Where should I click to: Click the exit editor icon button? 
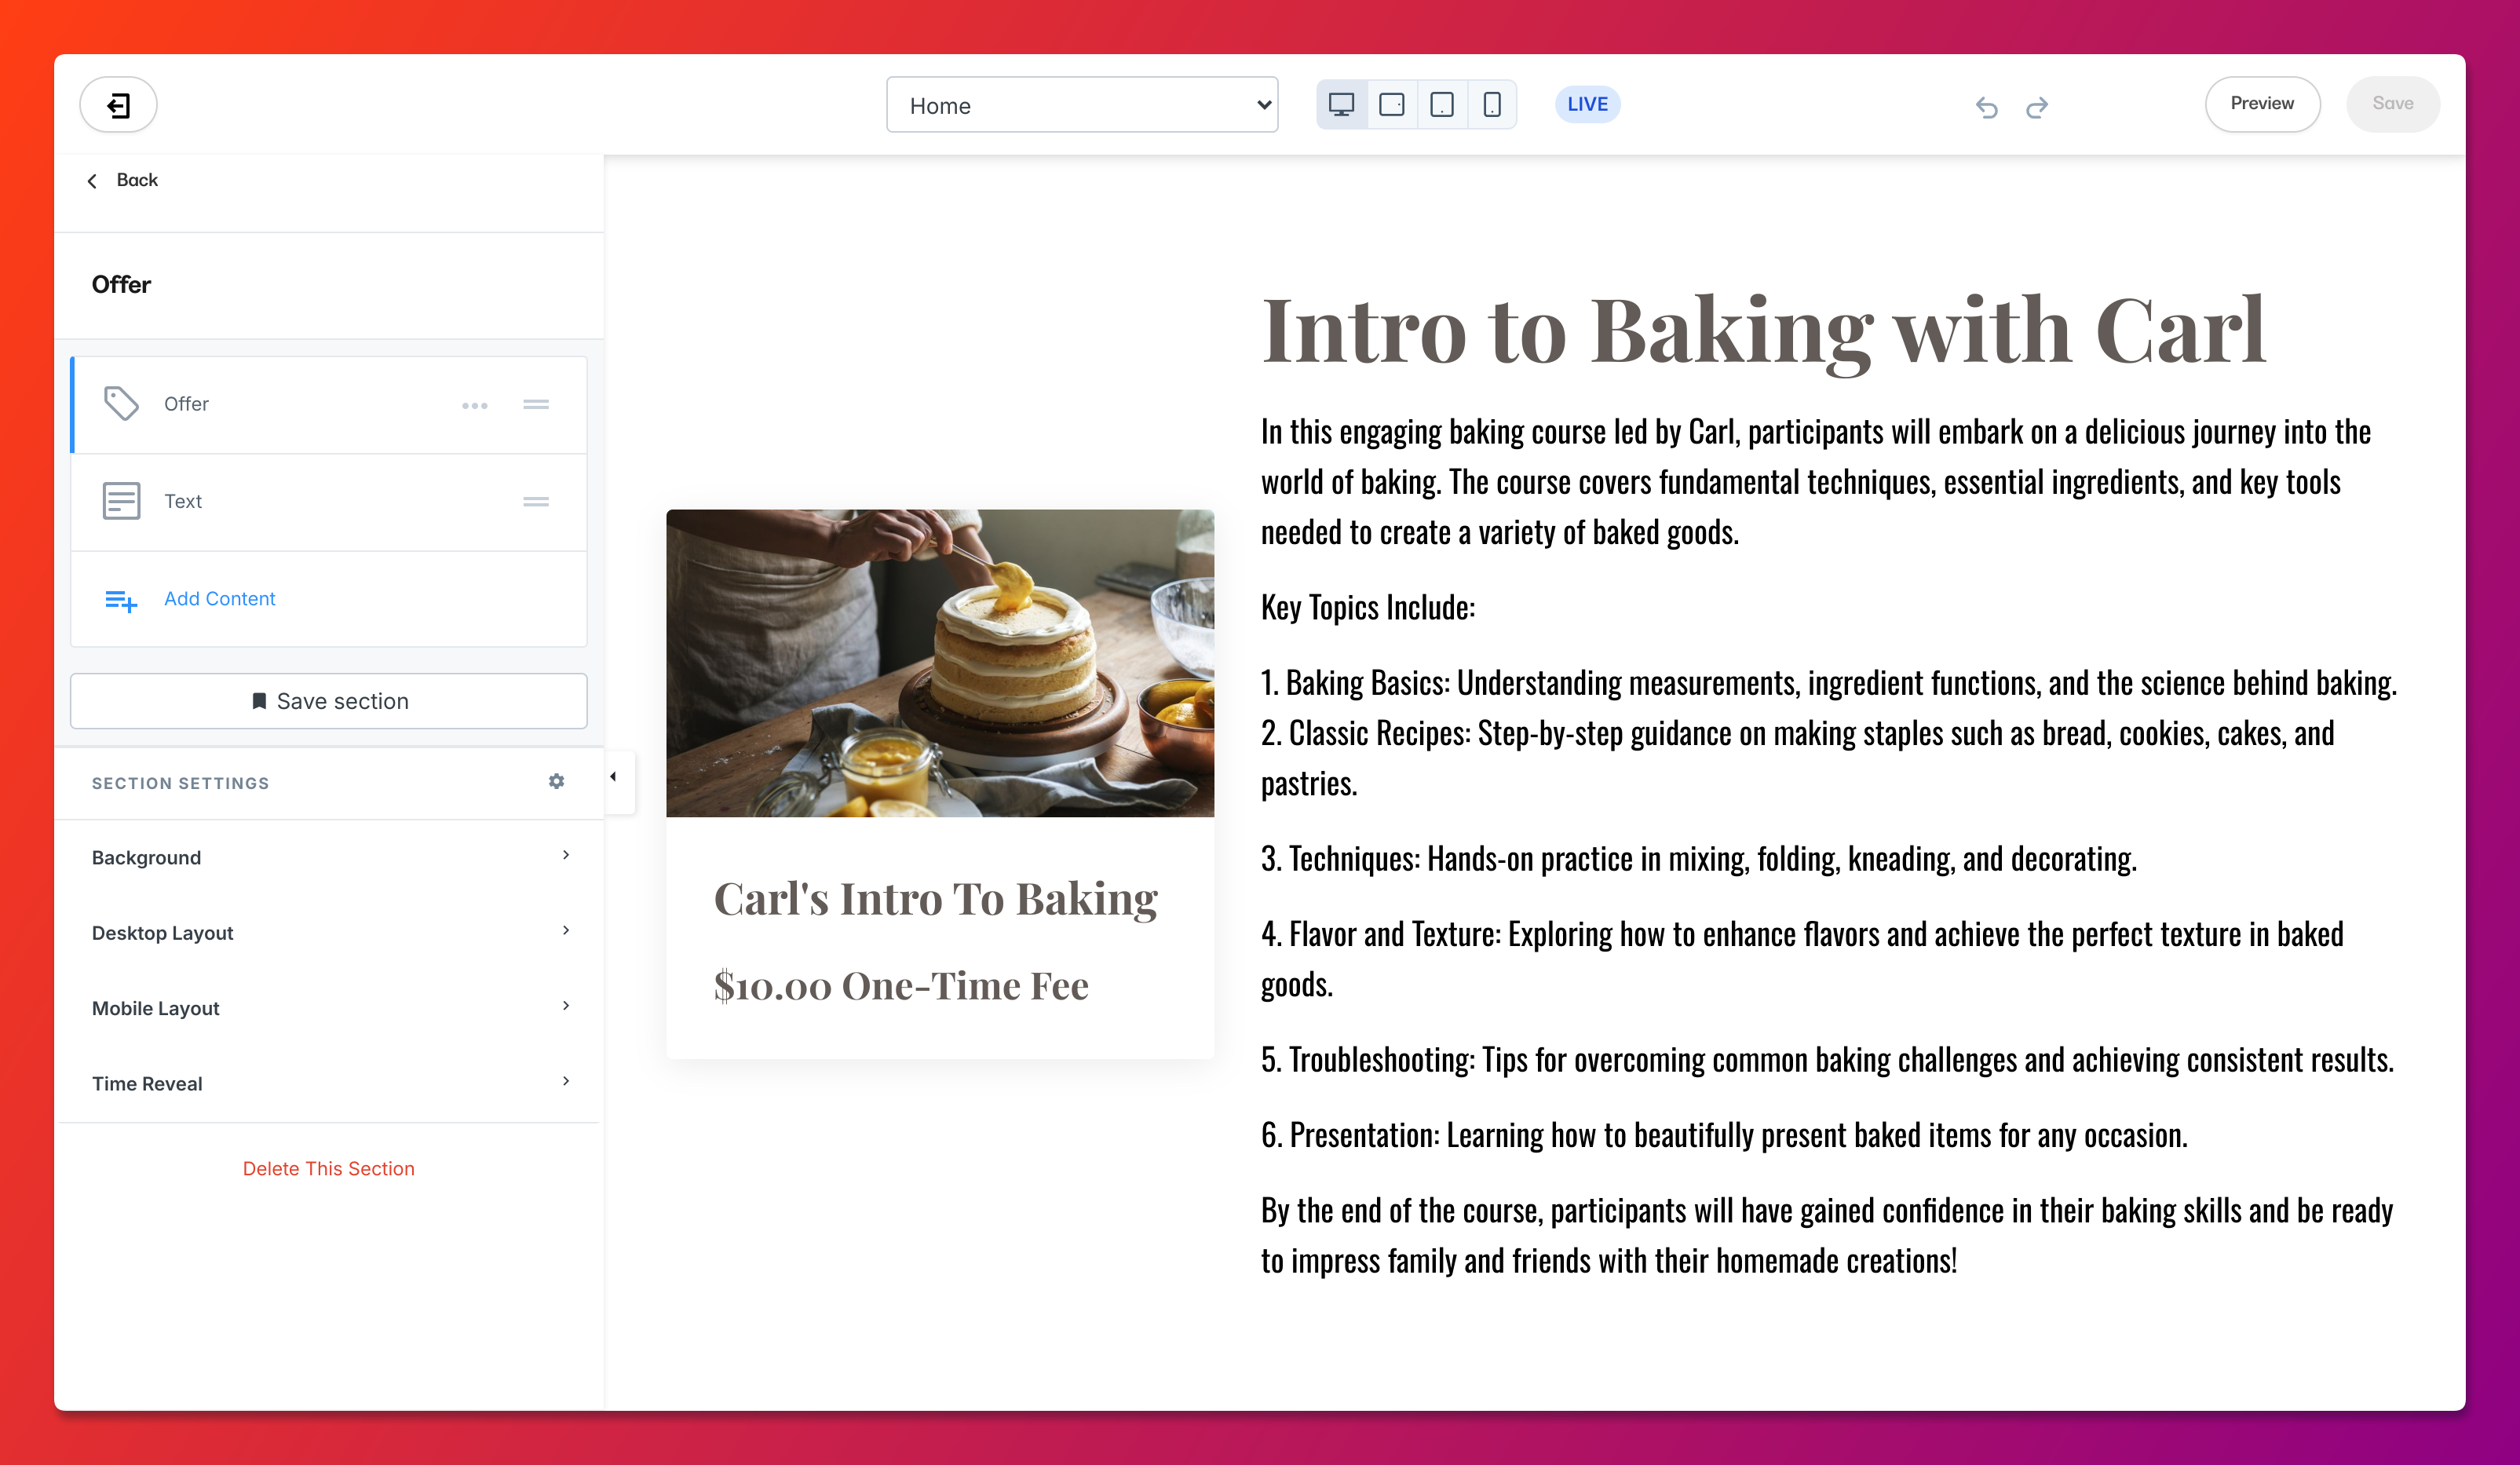[x=118, y=105]
